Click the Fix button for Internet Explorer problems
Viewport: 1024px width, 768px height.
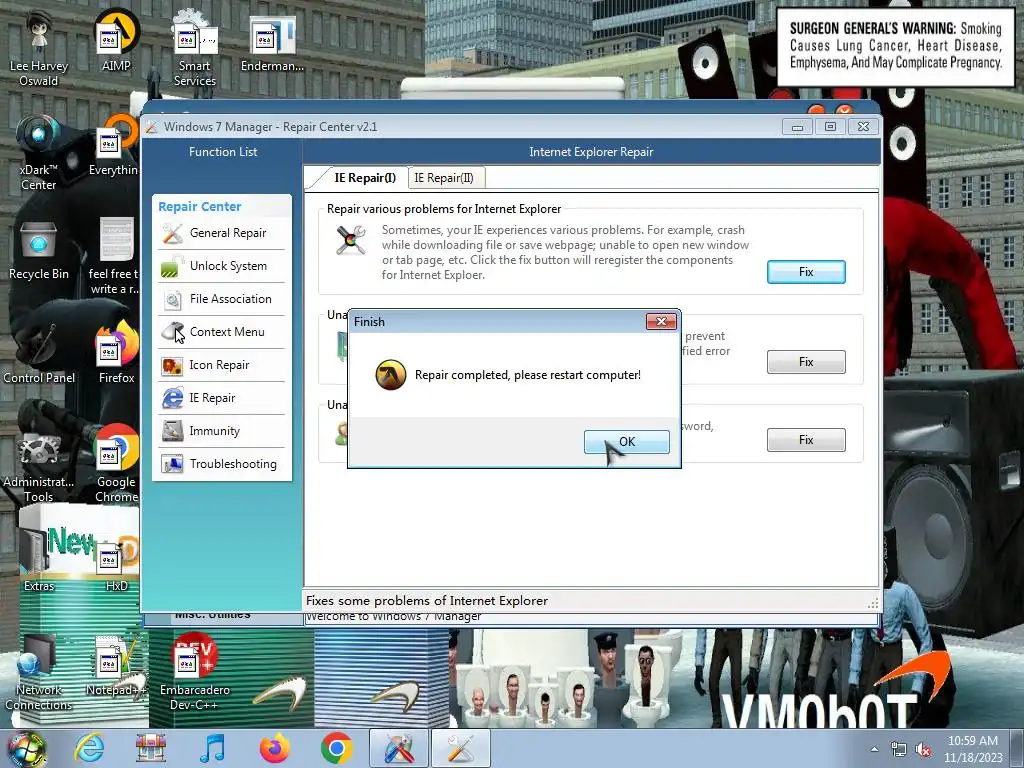coord(806,272)
